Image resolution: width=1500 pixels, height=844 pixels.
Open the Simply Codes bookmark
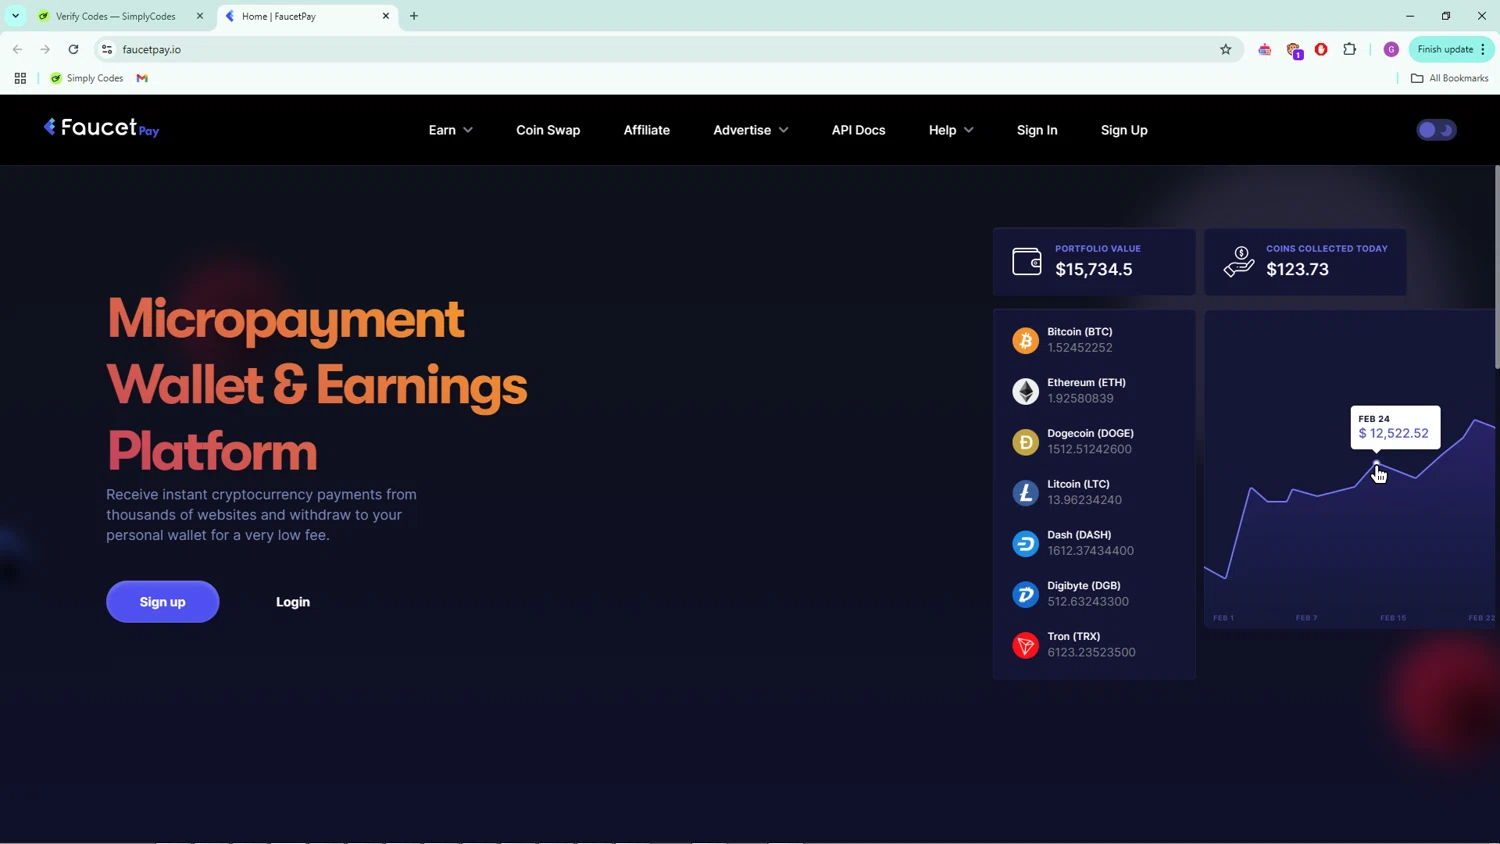point(86,78)
